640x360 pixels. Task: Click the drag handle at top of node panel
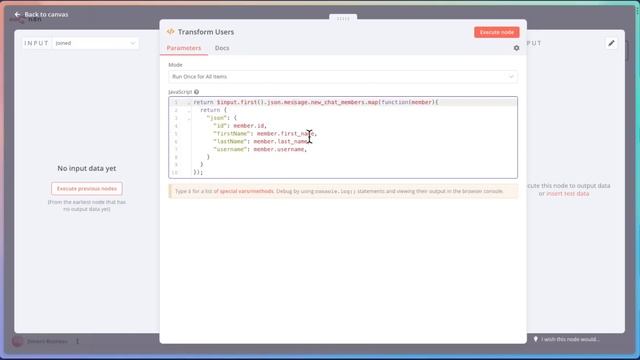pyautogui.click(x=343, y=18)
